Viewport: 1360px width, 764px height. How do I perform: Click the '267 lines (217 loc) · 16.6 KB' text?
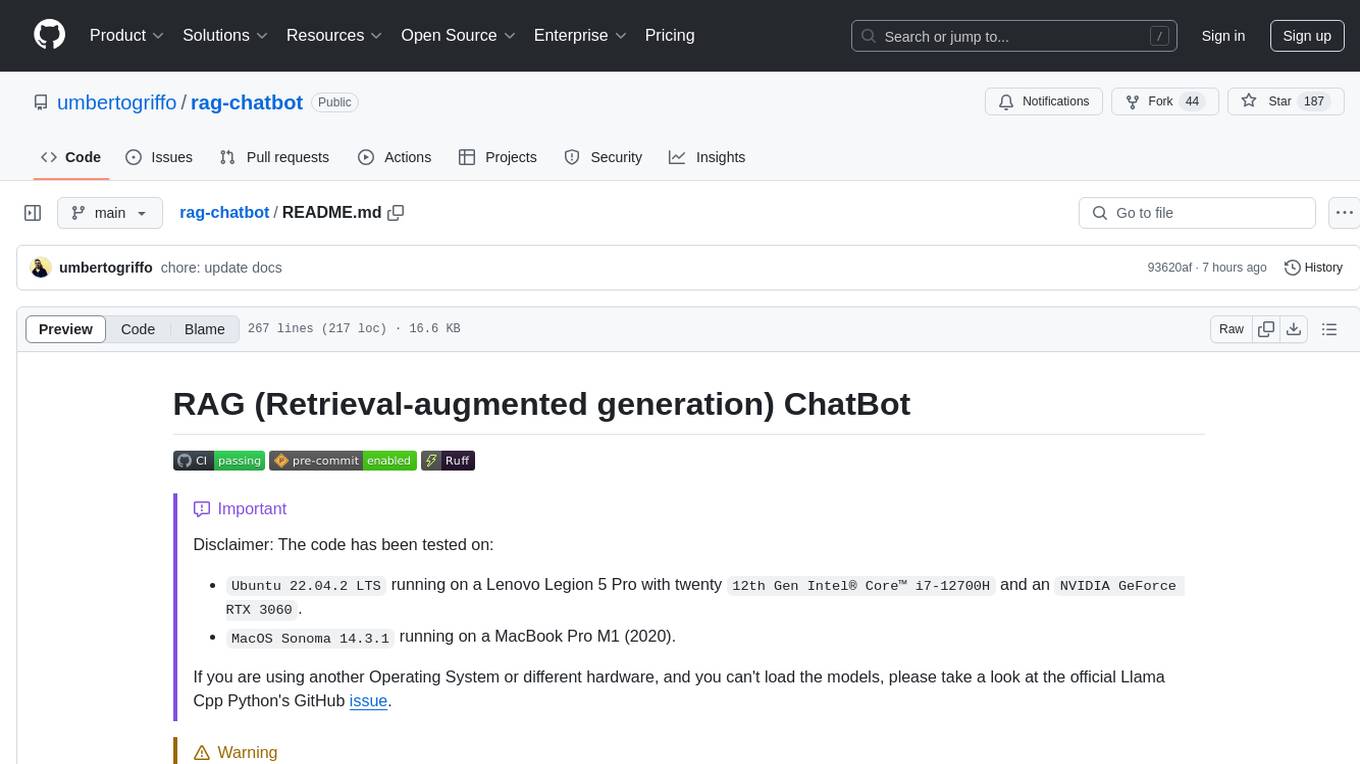click(354, 329)
